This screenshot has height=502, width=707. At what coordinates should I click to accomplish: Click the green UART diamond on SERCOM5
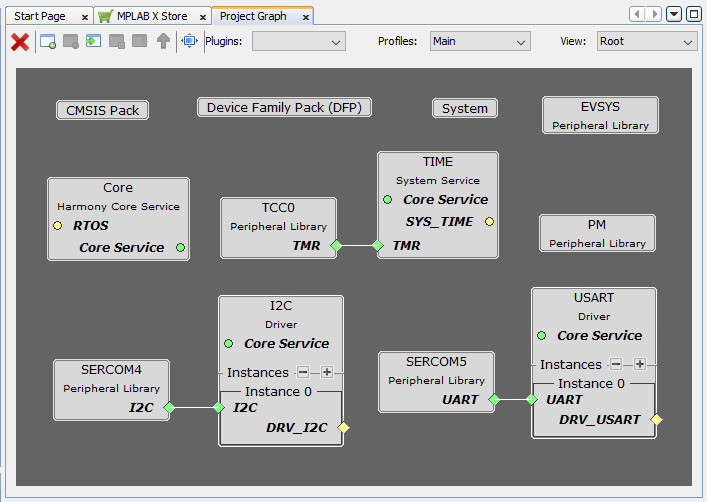(494, 399)
